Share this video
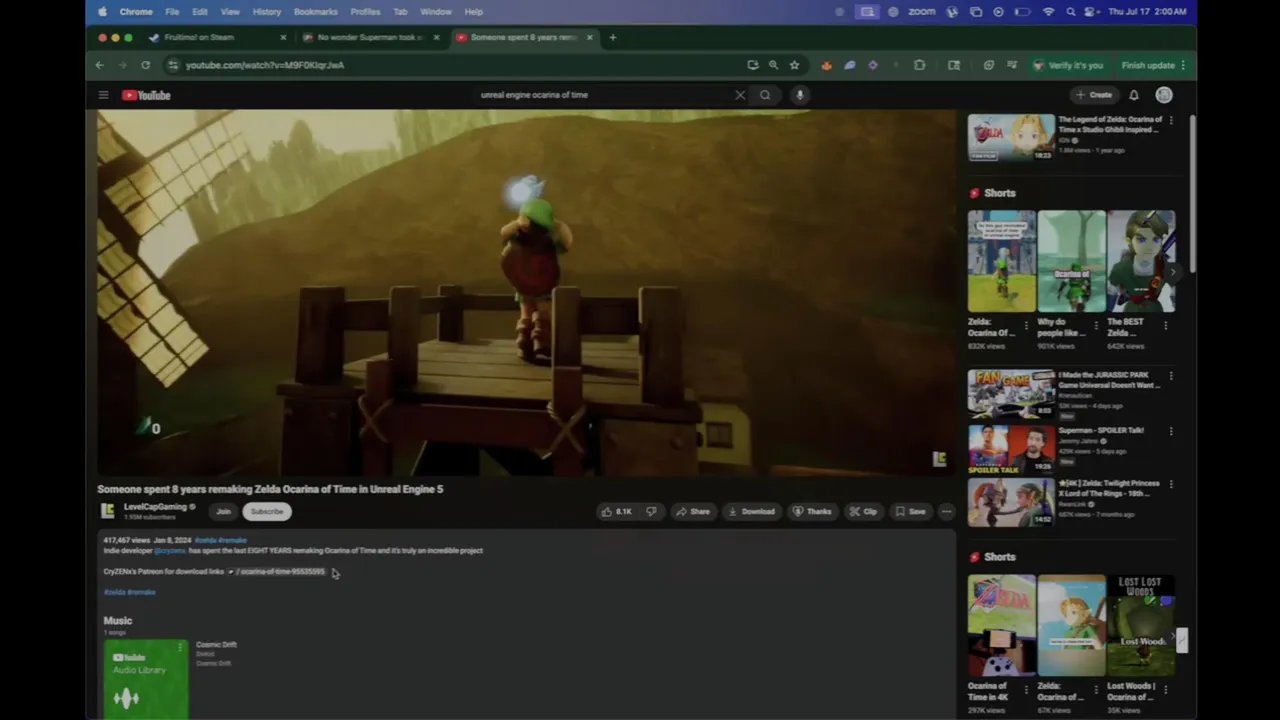This screenshot has height=720, width=1280. 692,511
